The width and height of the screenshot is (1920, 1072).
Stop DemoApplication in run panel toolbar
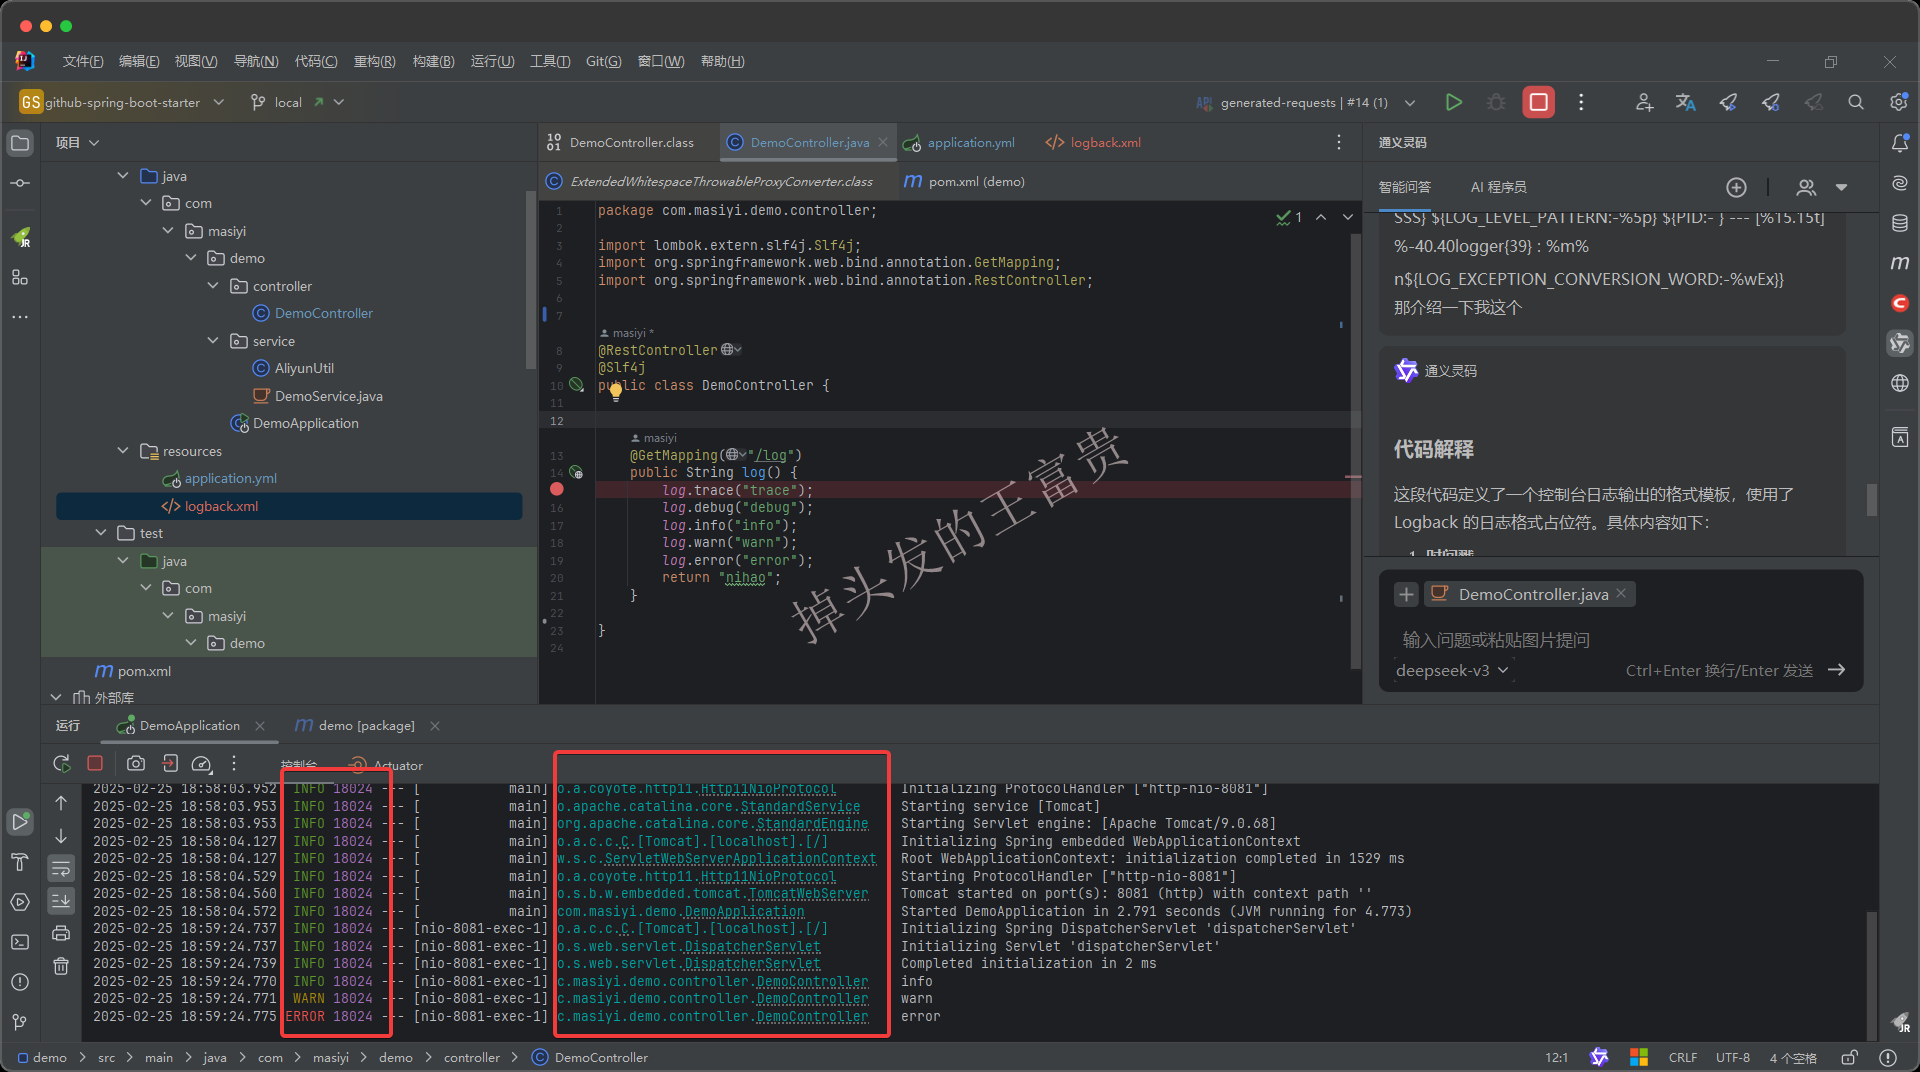point(95,763)
